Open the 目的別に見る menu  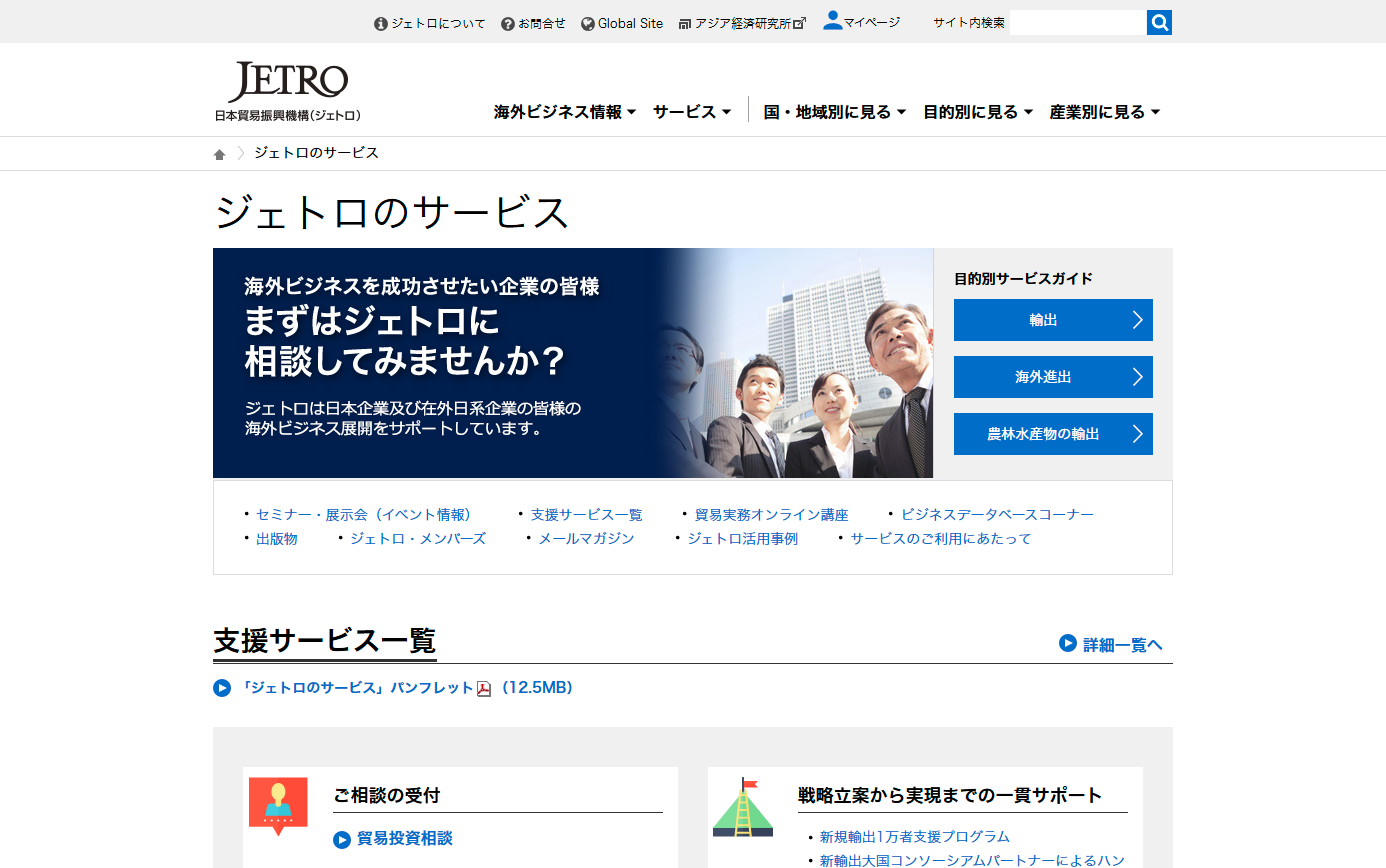[x=978, y=112]
